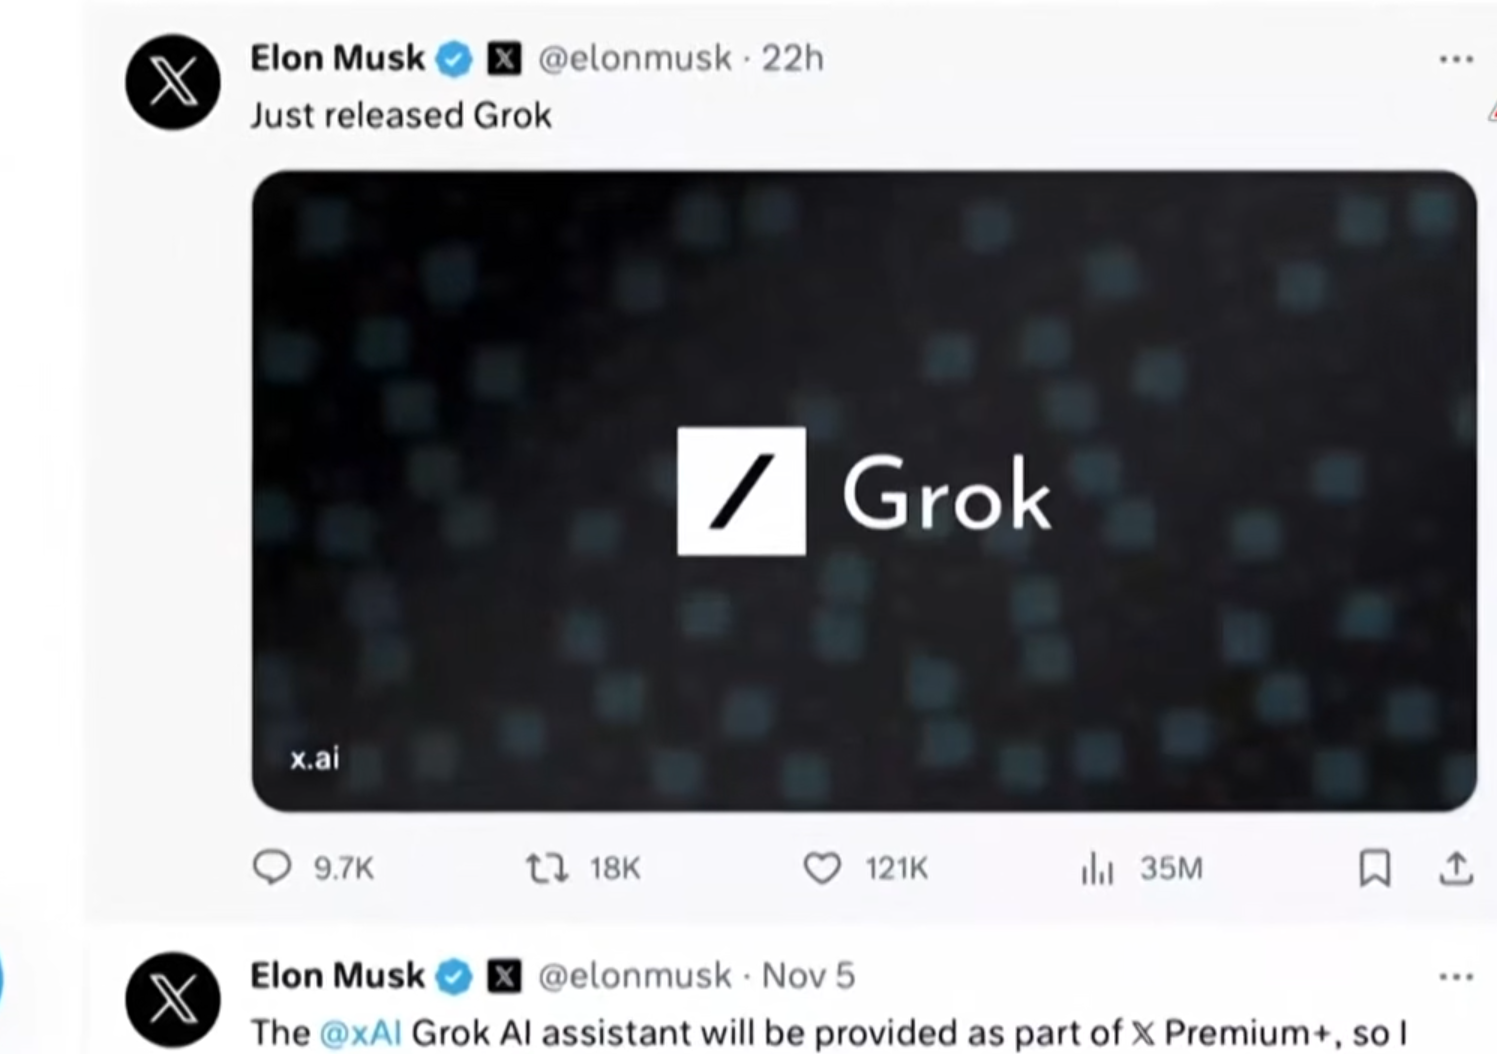Open the 22h timestamp of the post

coord(793,58)
